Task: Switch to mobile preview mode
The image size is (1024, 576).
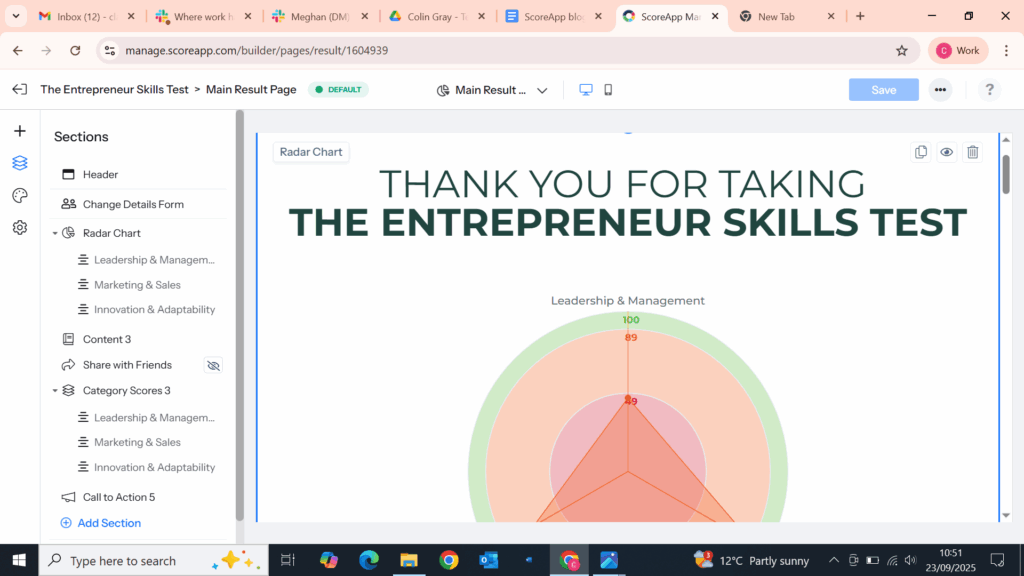Action: [x=610, y=89]
